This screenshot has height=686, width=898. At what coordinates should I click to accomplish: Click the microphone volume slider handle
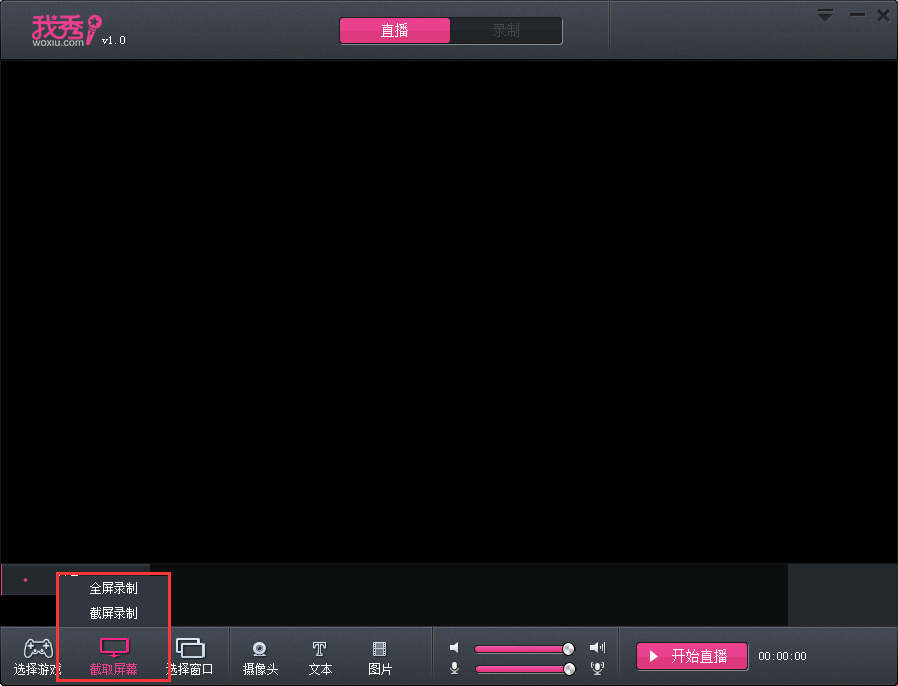569,668
